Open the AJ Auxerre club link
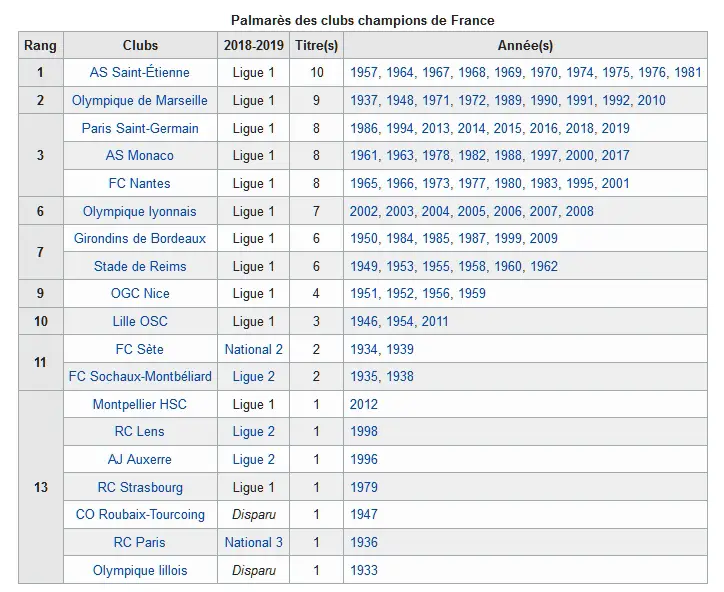Screen dimensions: 724x592 pos(139,459)
